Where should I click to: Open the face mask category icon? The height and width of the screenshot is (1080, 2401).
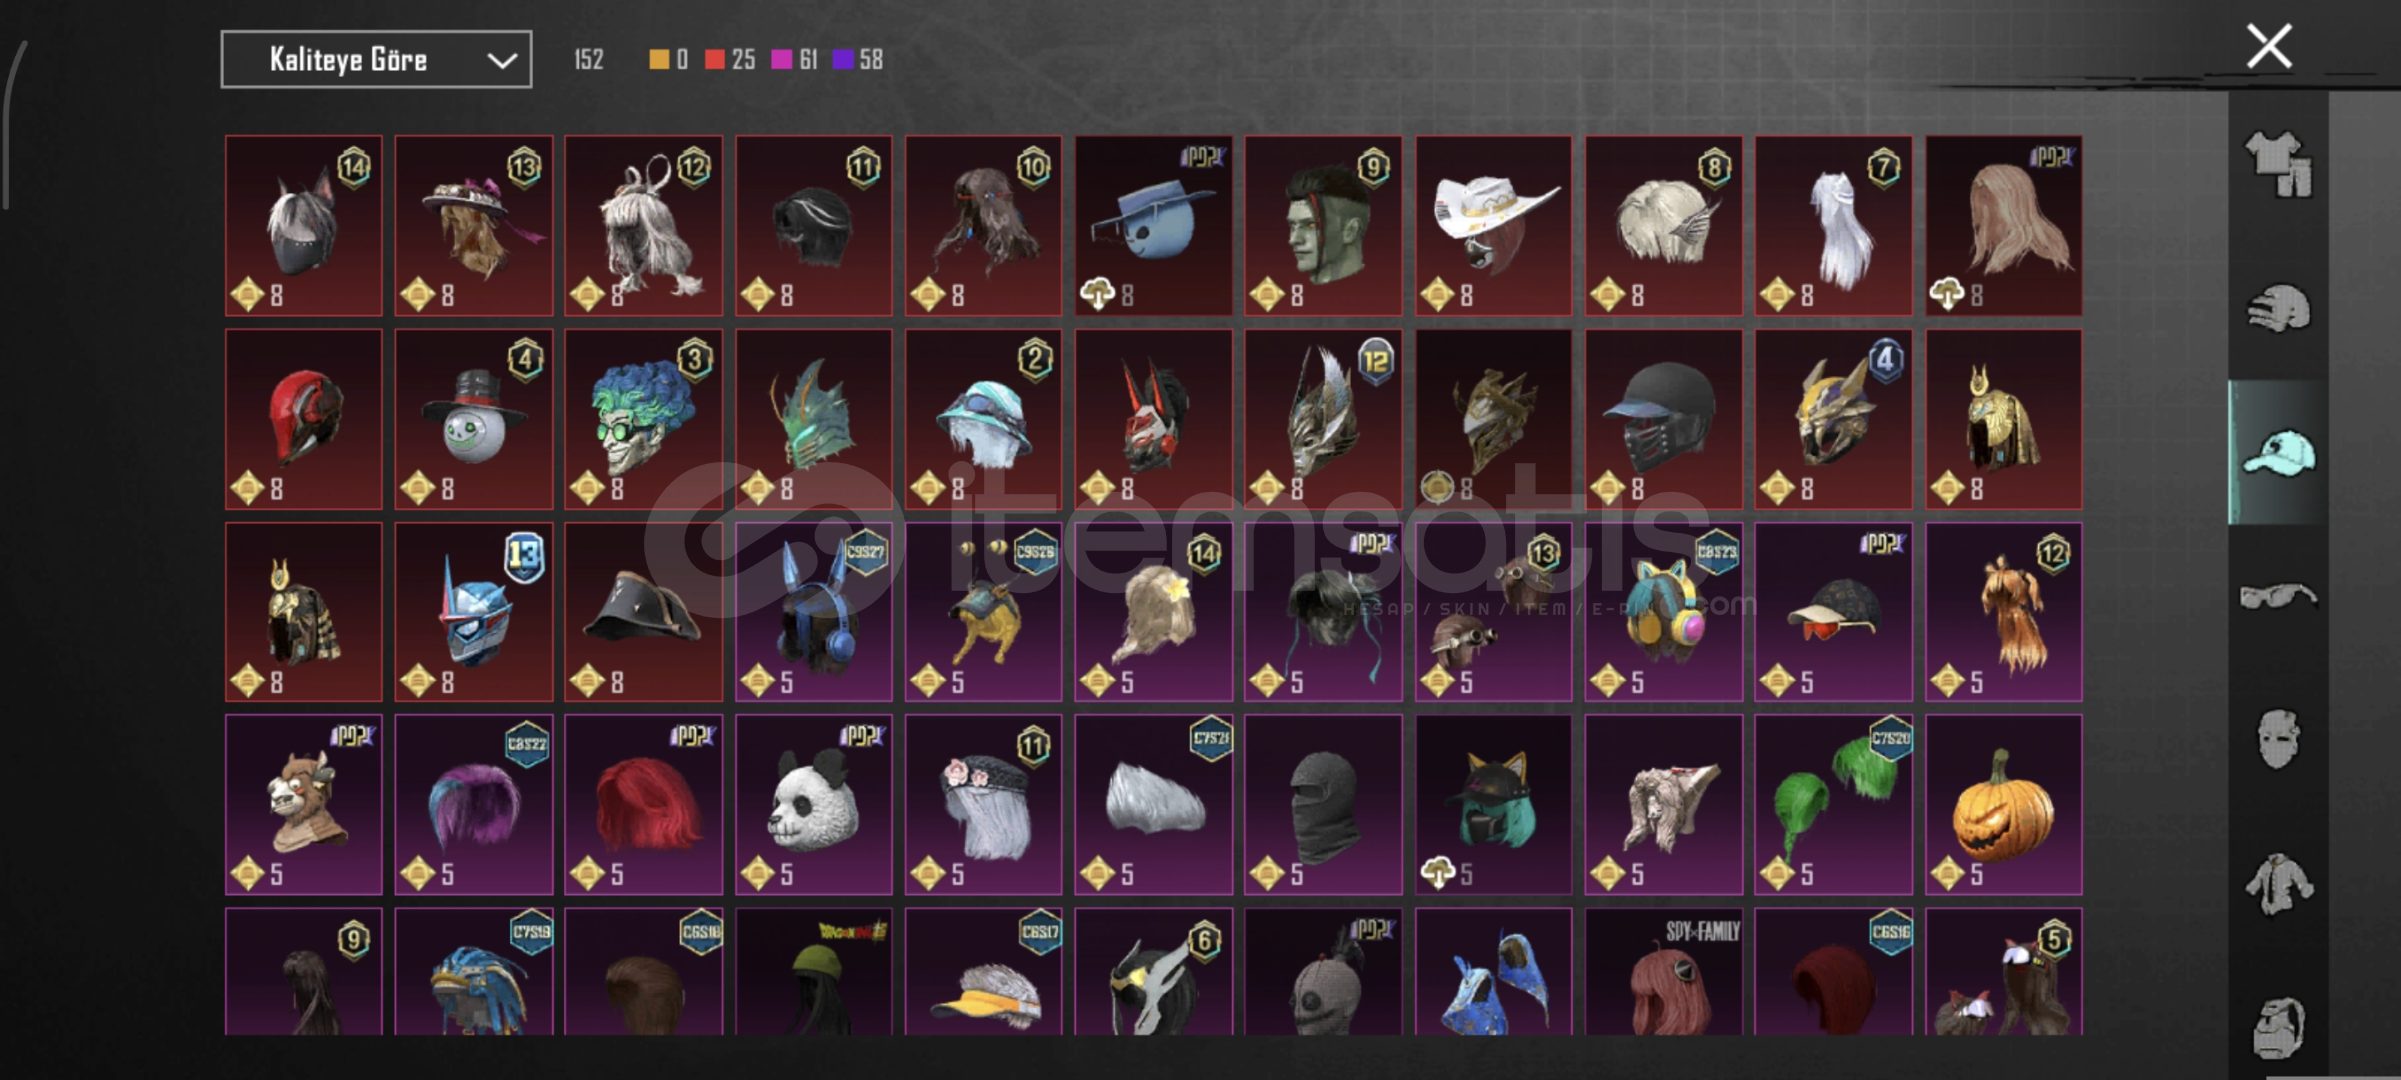click(x=2278, y=739)
